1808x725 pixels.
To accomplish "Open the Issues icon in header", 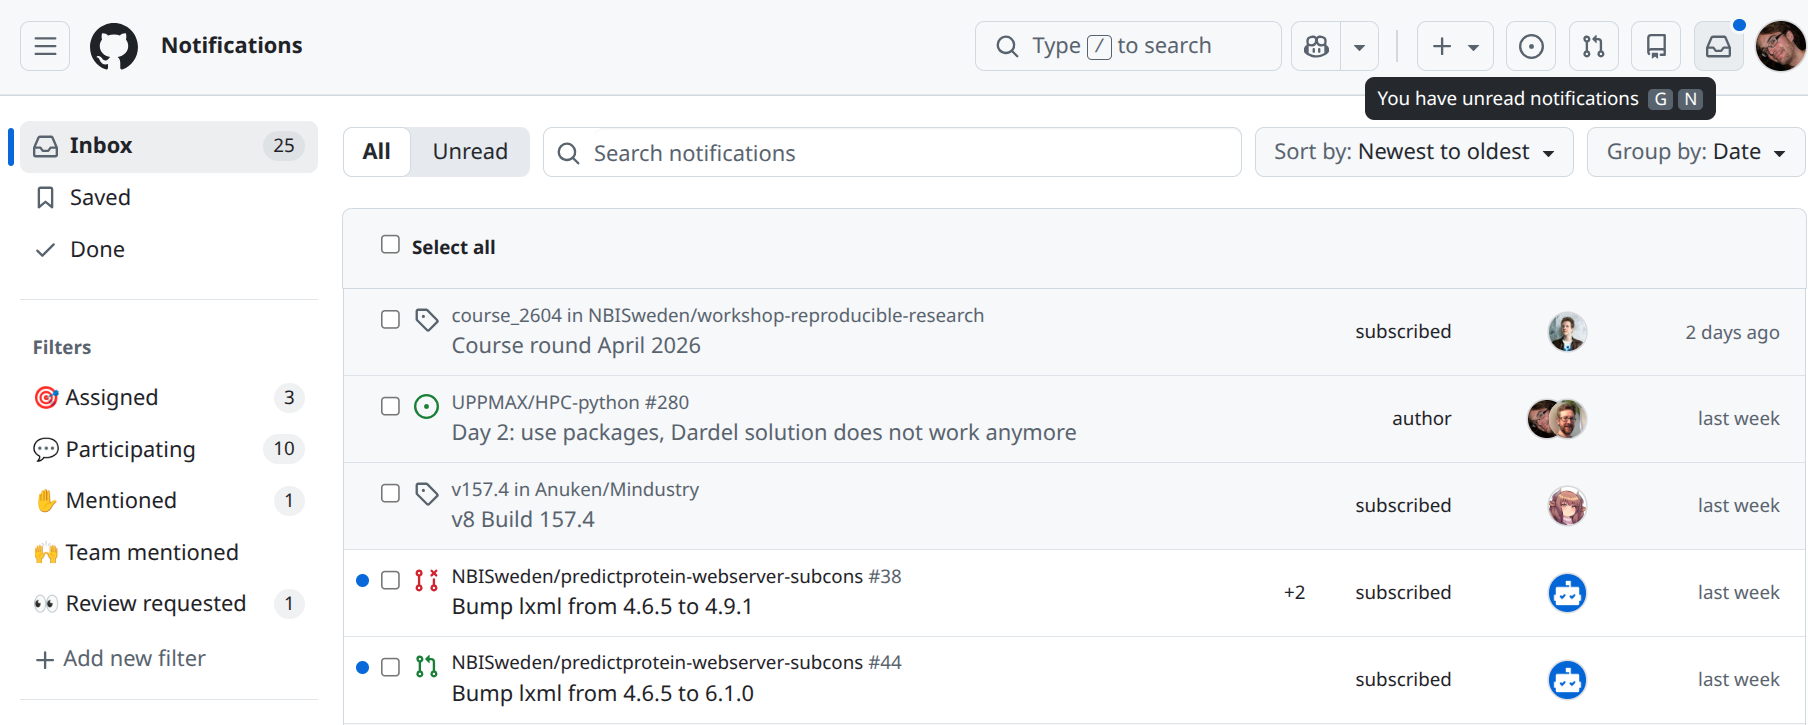I will pyautogui.click(x=1531, y=46).
